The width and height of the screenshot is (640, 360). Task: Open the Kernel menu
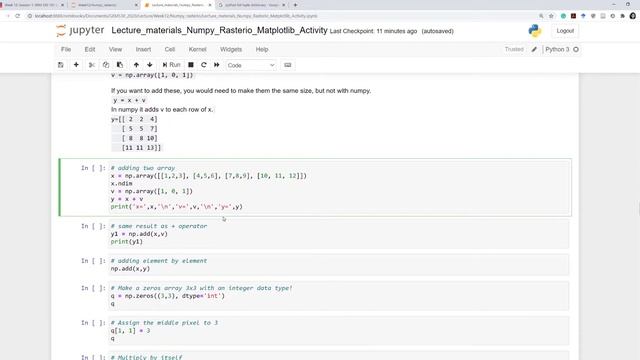[198, 49]
